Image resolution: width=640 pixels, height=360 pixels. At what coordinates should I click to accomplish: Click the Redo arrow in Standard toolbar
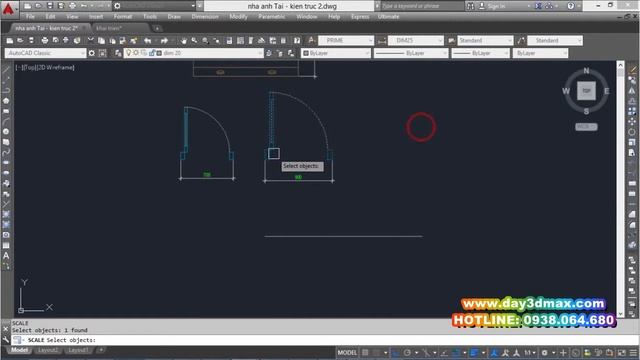(164, 40)
